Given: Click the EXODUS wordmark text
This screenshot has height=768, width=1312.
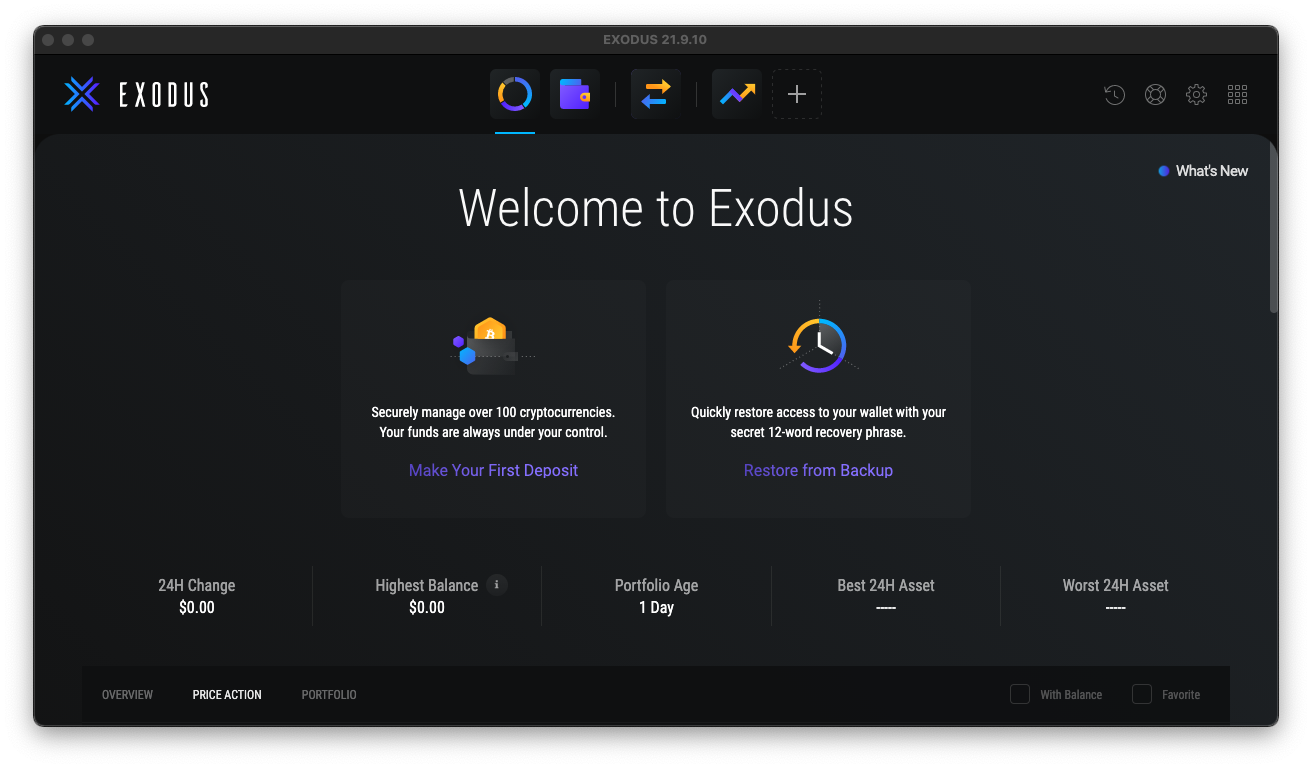Looking at the screenshot, I should click(164, 95).
